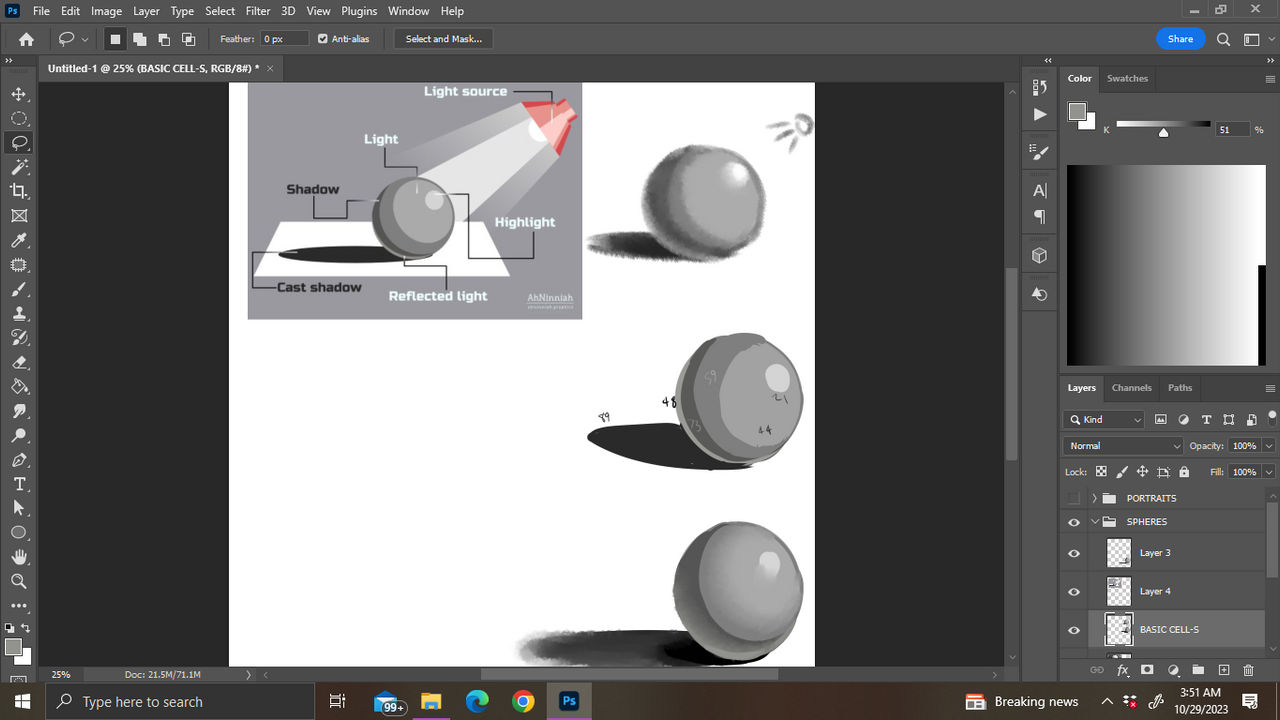Choose the Zoom tool

(20, 581)
